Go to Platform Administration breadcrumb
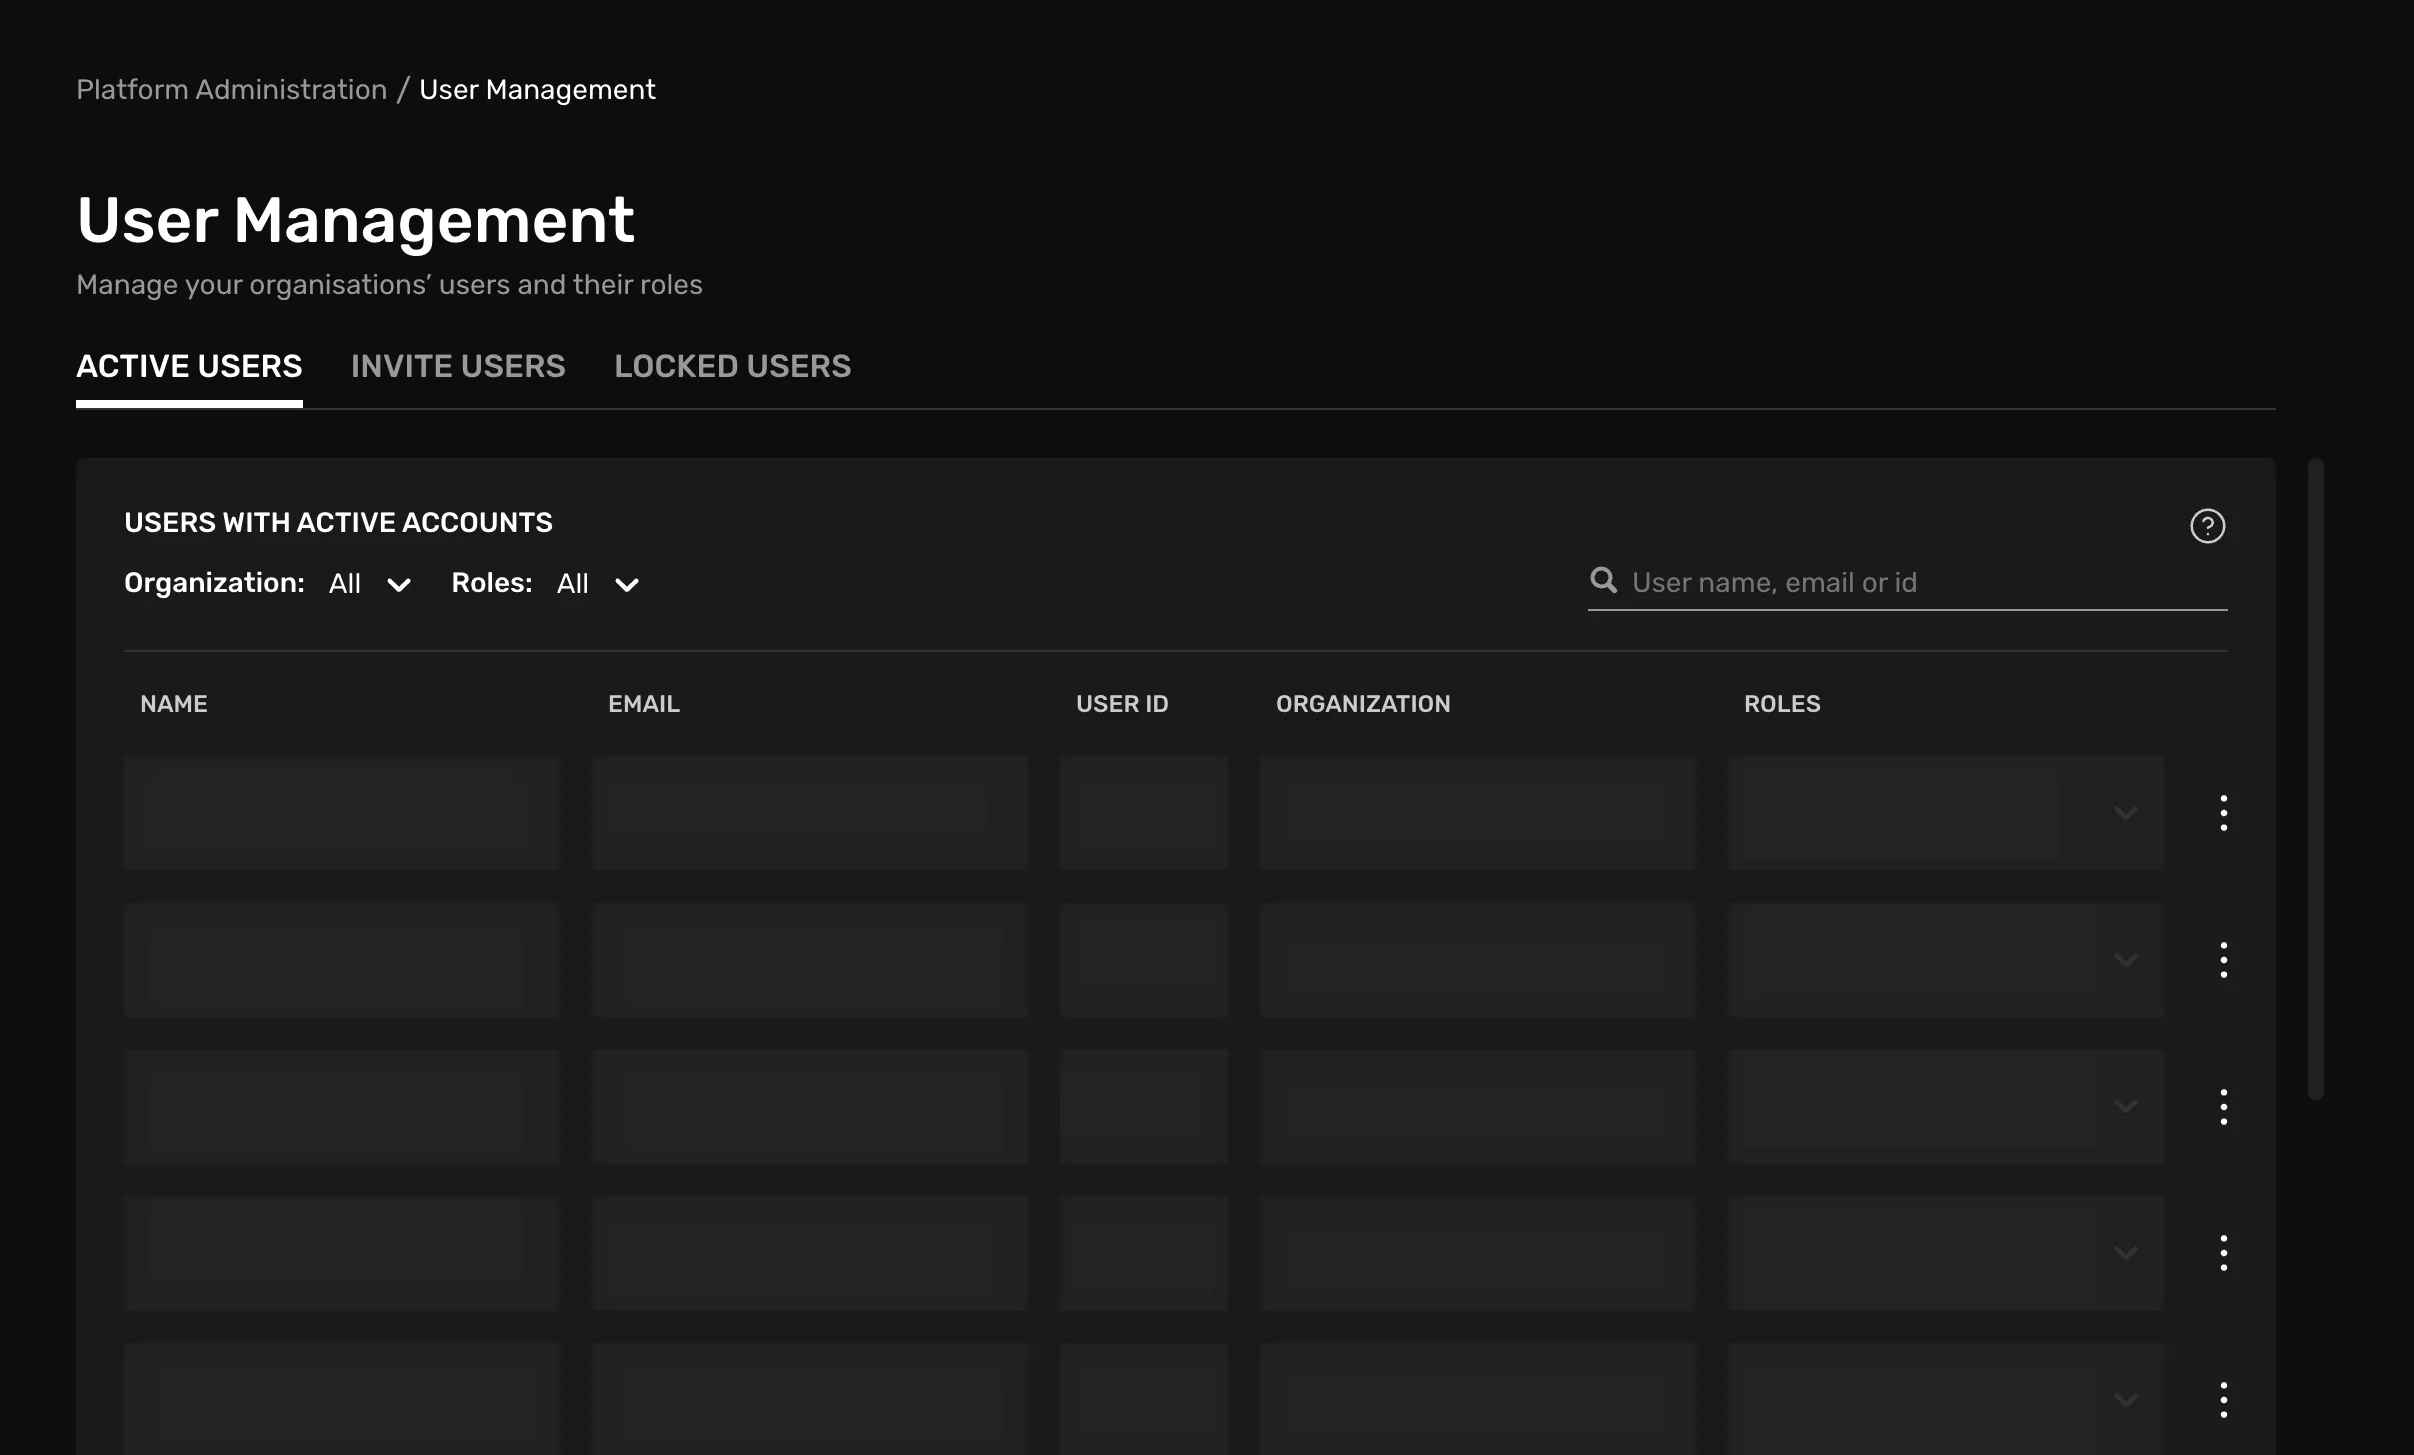The height and width of the screenshot is (1455, 2414). 232,90
